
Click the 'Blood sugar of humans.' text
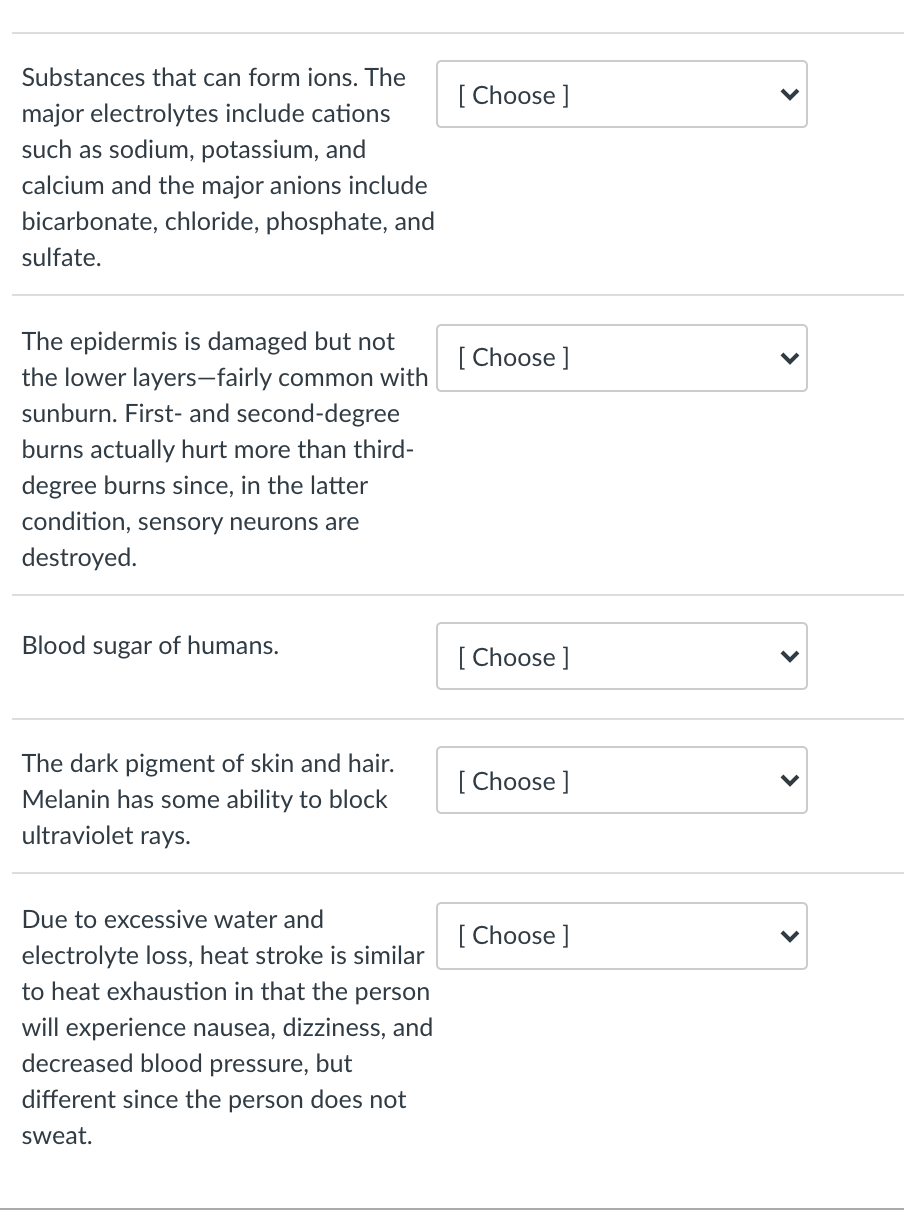tap(151, 645)
